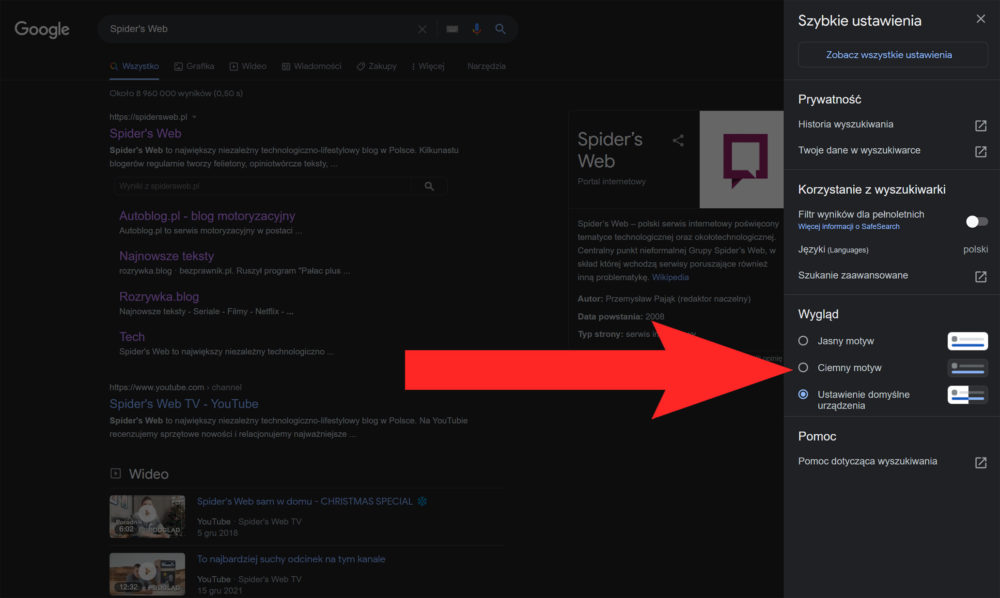Click the Spider's Web logo image
The width and height of the screenshot is (1000, 598).
point(741,159)
